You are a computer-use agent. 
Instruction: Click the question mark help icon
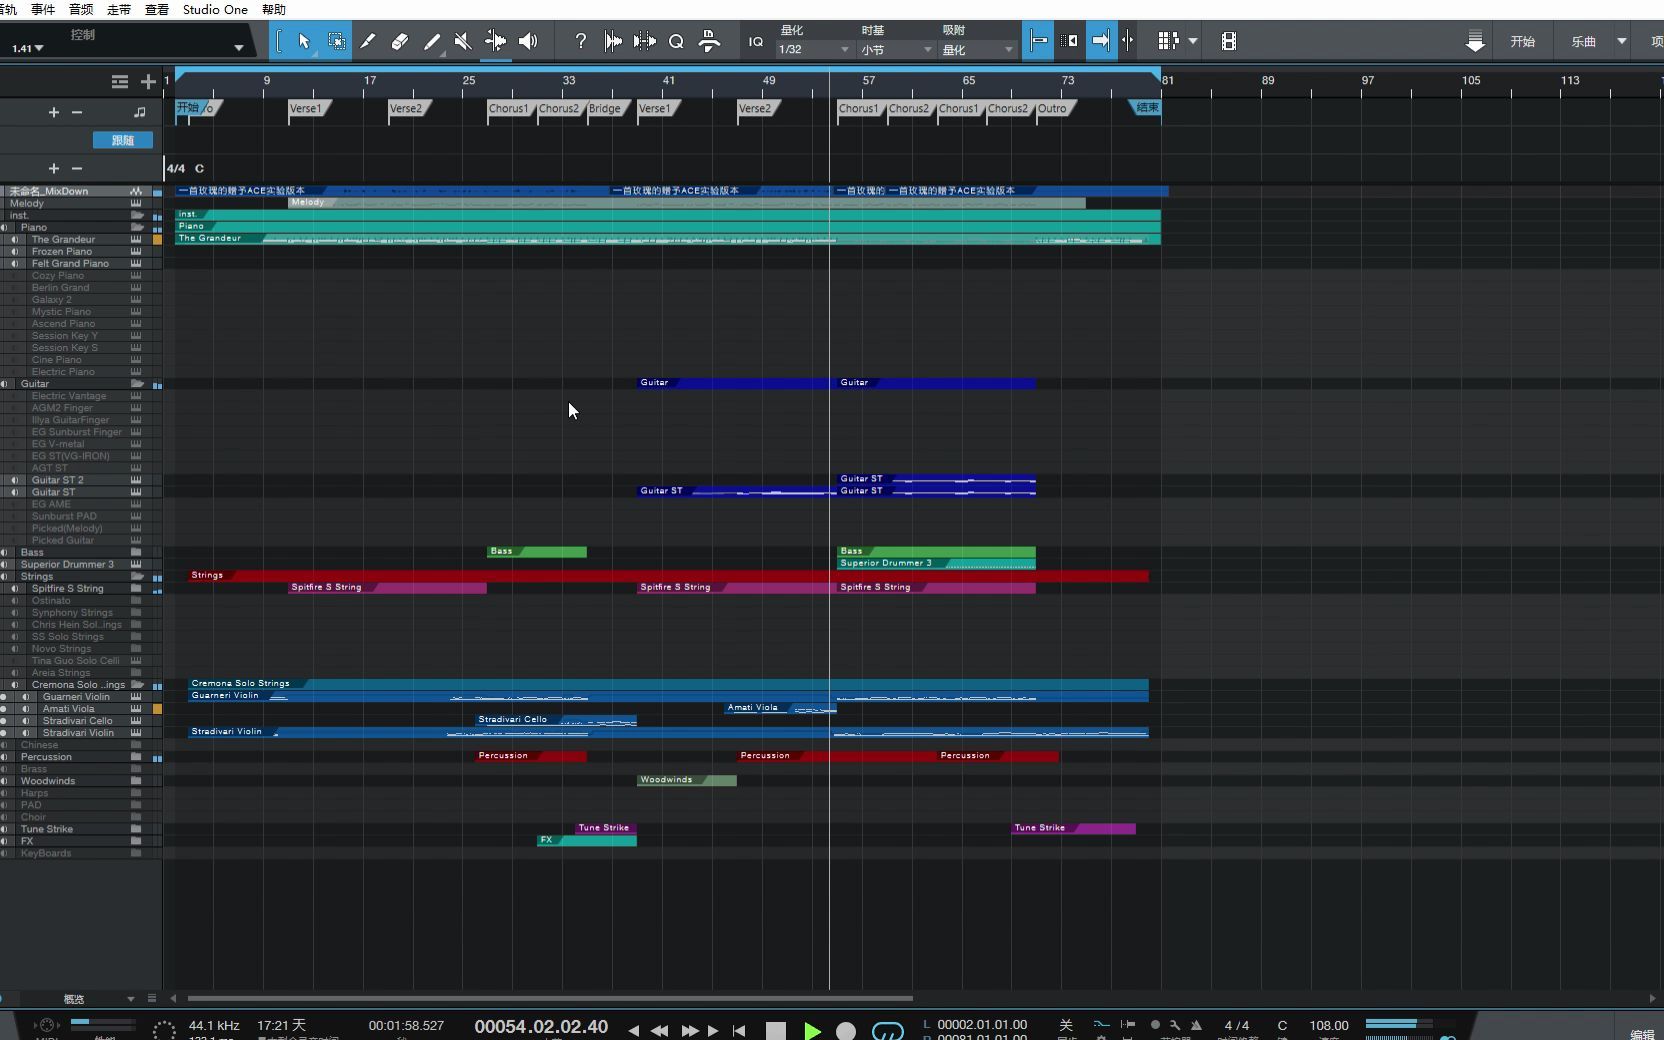pos(580,41)
